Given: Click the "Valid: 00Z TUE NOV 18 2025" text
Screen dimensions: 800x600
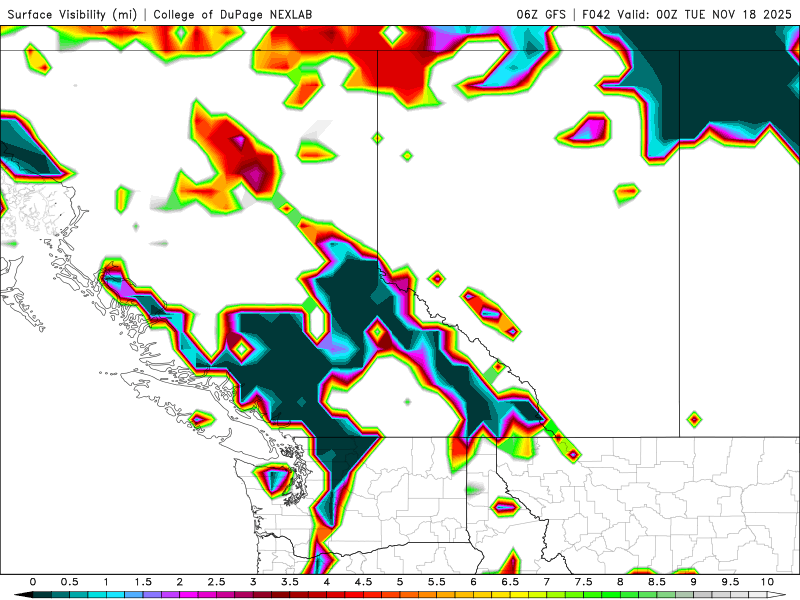Looking at the screenshot, I should click(704, 14).
